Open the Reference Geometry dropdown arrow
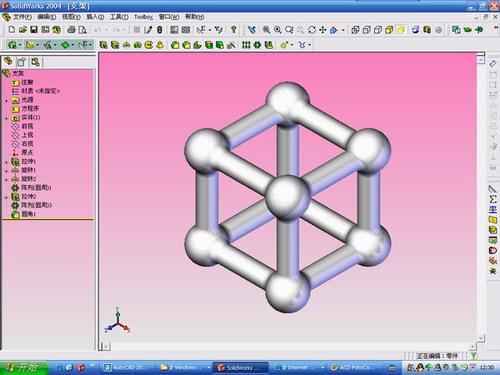 click(x=292, y=45)
